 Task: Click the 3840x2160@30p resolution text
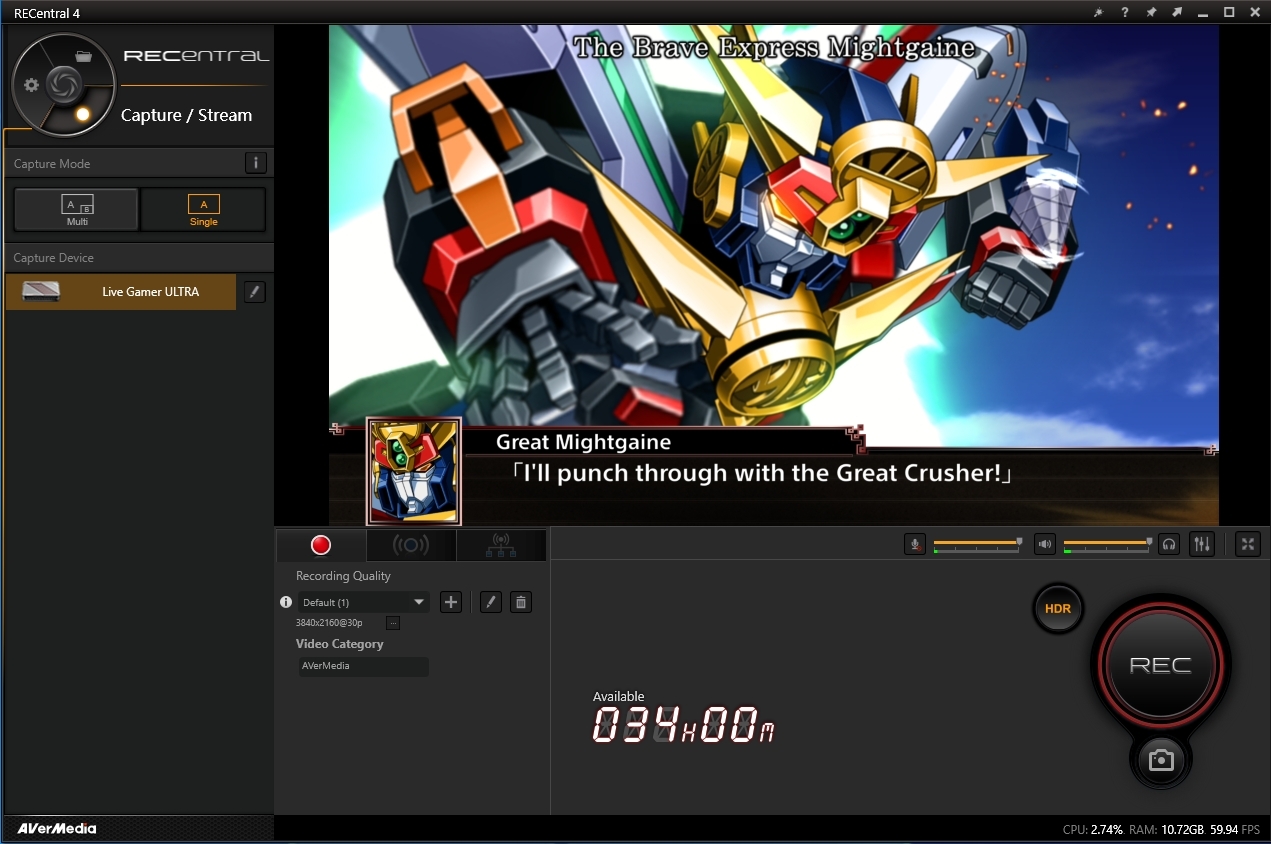coord(329,623)
